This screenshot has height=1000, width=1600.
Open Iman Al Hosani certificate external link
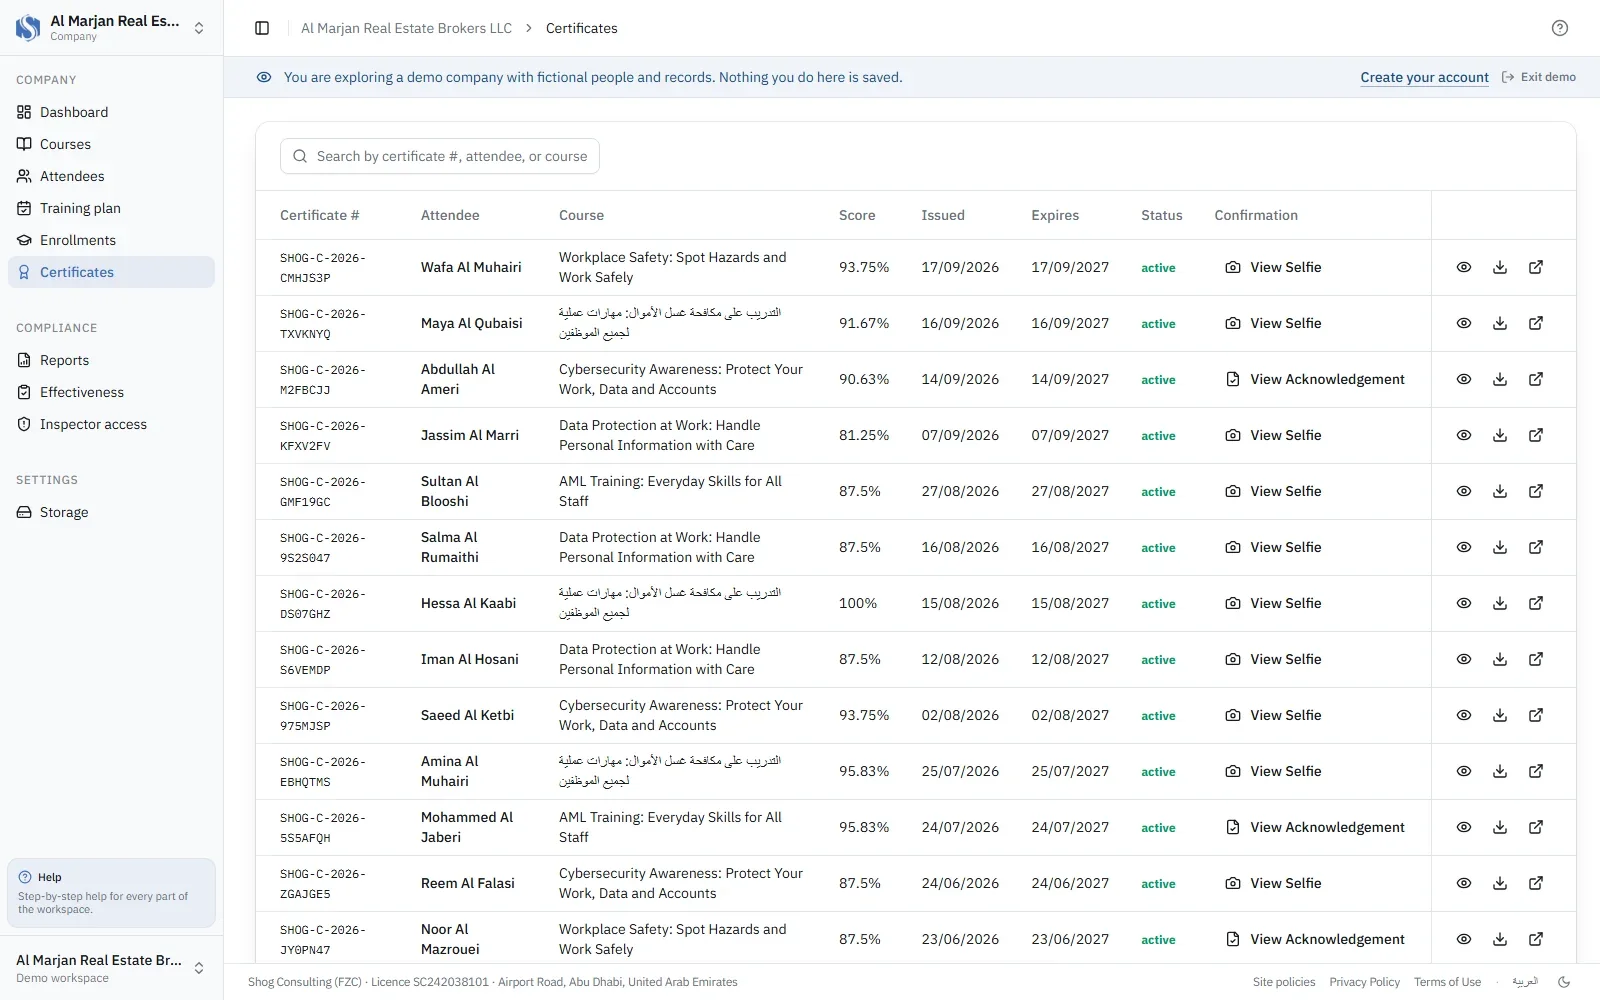(x=1536, y=659)
